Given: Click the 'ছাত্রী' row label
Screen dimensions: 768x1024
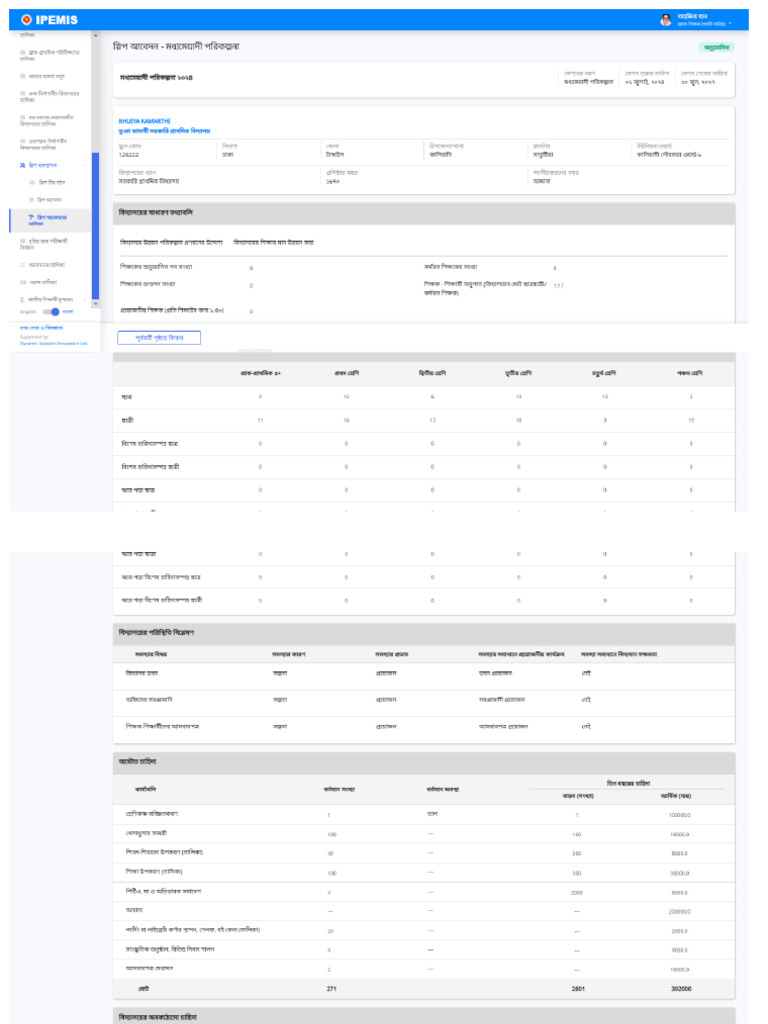Looking at the screenshot, I should (127, 421).
